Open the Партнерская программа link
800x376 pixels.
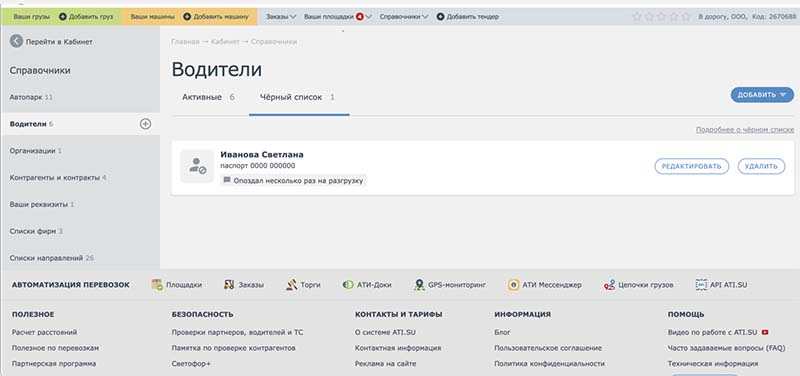tap(54, 364)
